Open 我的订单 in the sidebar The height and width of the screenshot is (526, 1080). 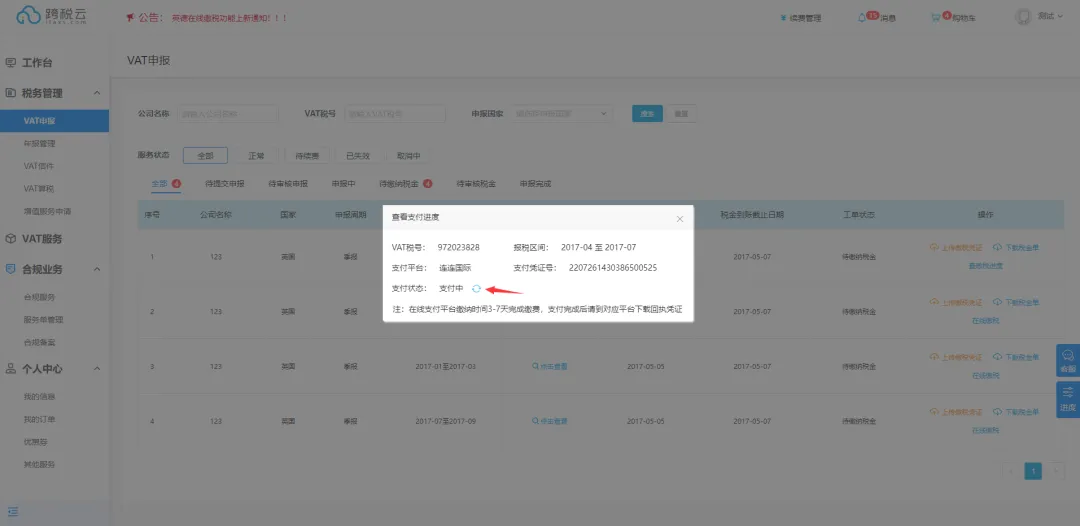(x=39, y=419)
